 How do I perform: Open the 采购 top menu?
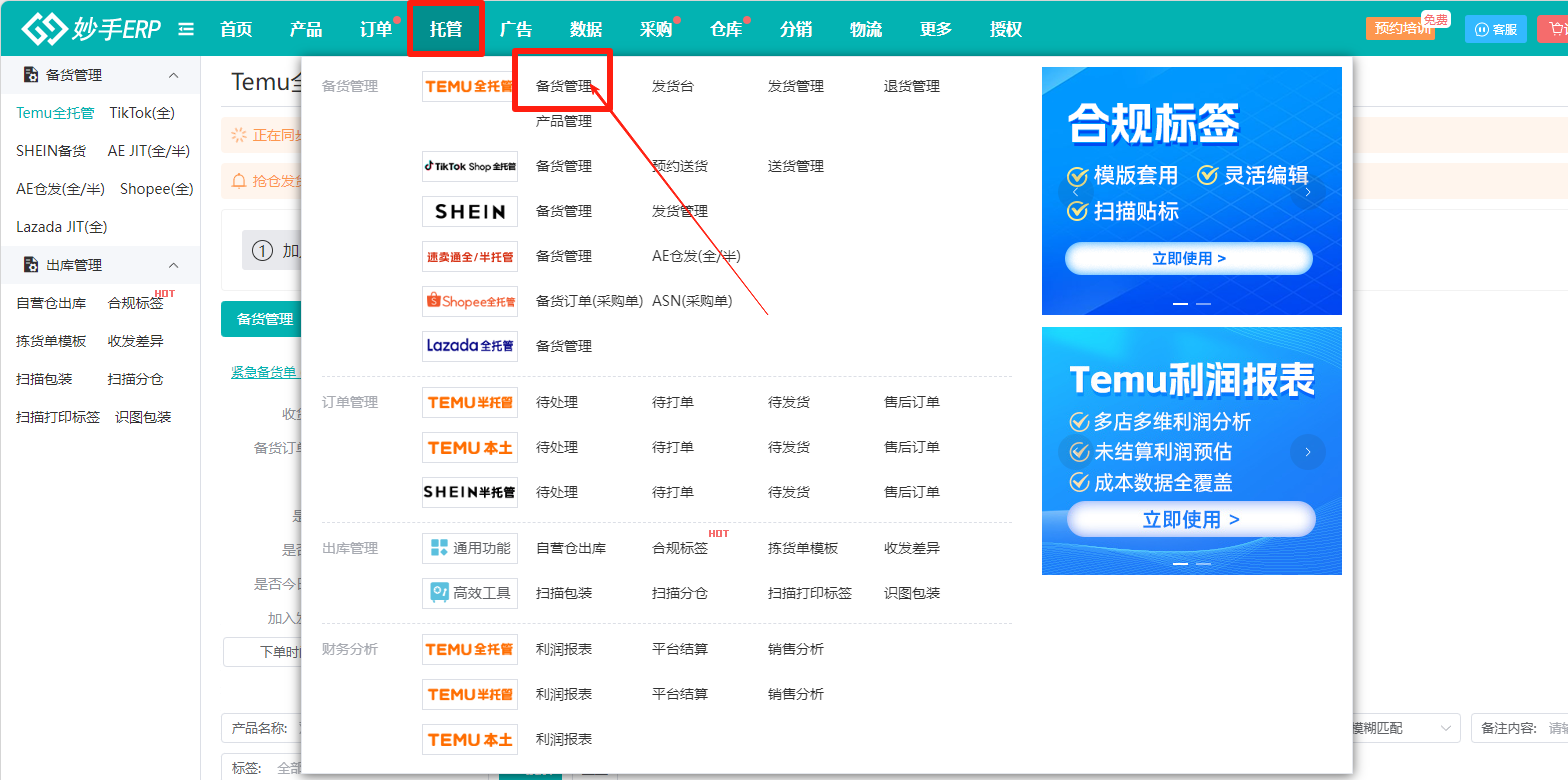[656, 29]
